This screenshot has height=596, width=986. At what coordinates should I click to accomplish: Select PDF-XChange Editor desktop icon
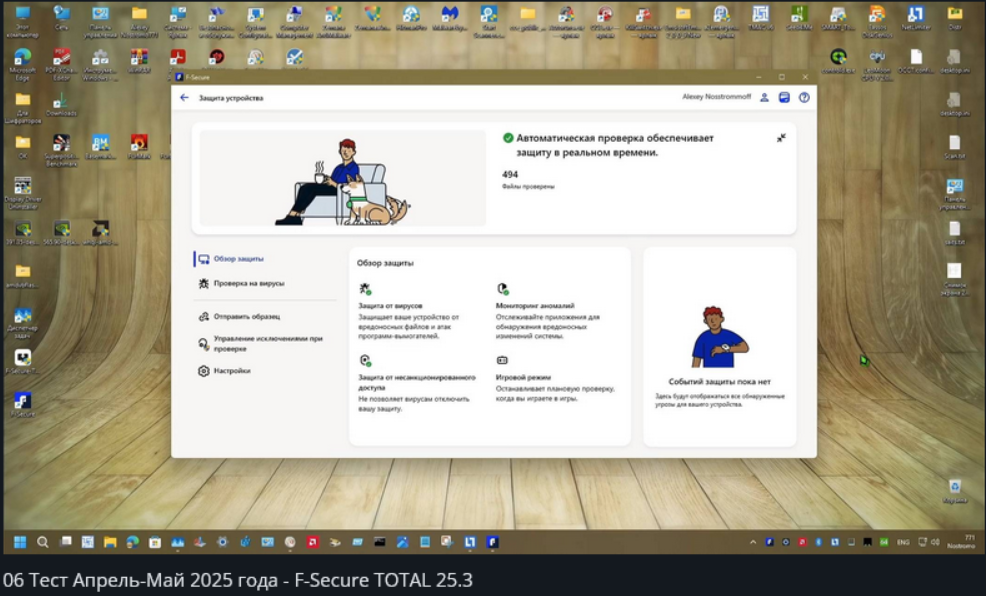point(61,65)
